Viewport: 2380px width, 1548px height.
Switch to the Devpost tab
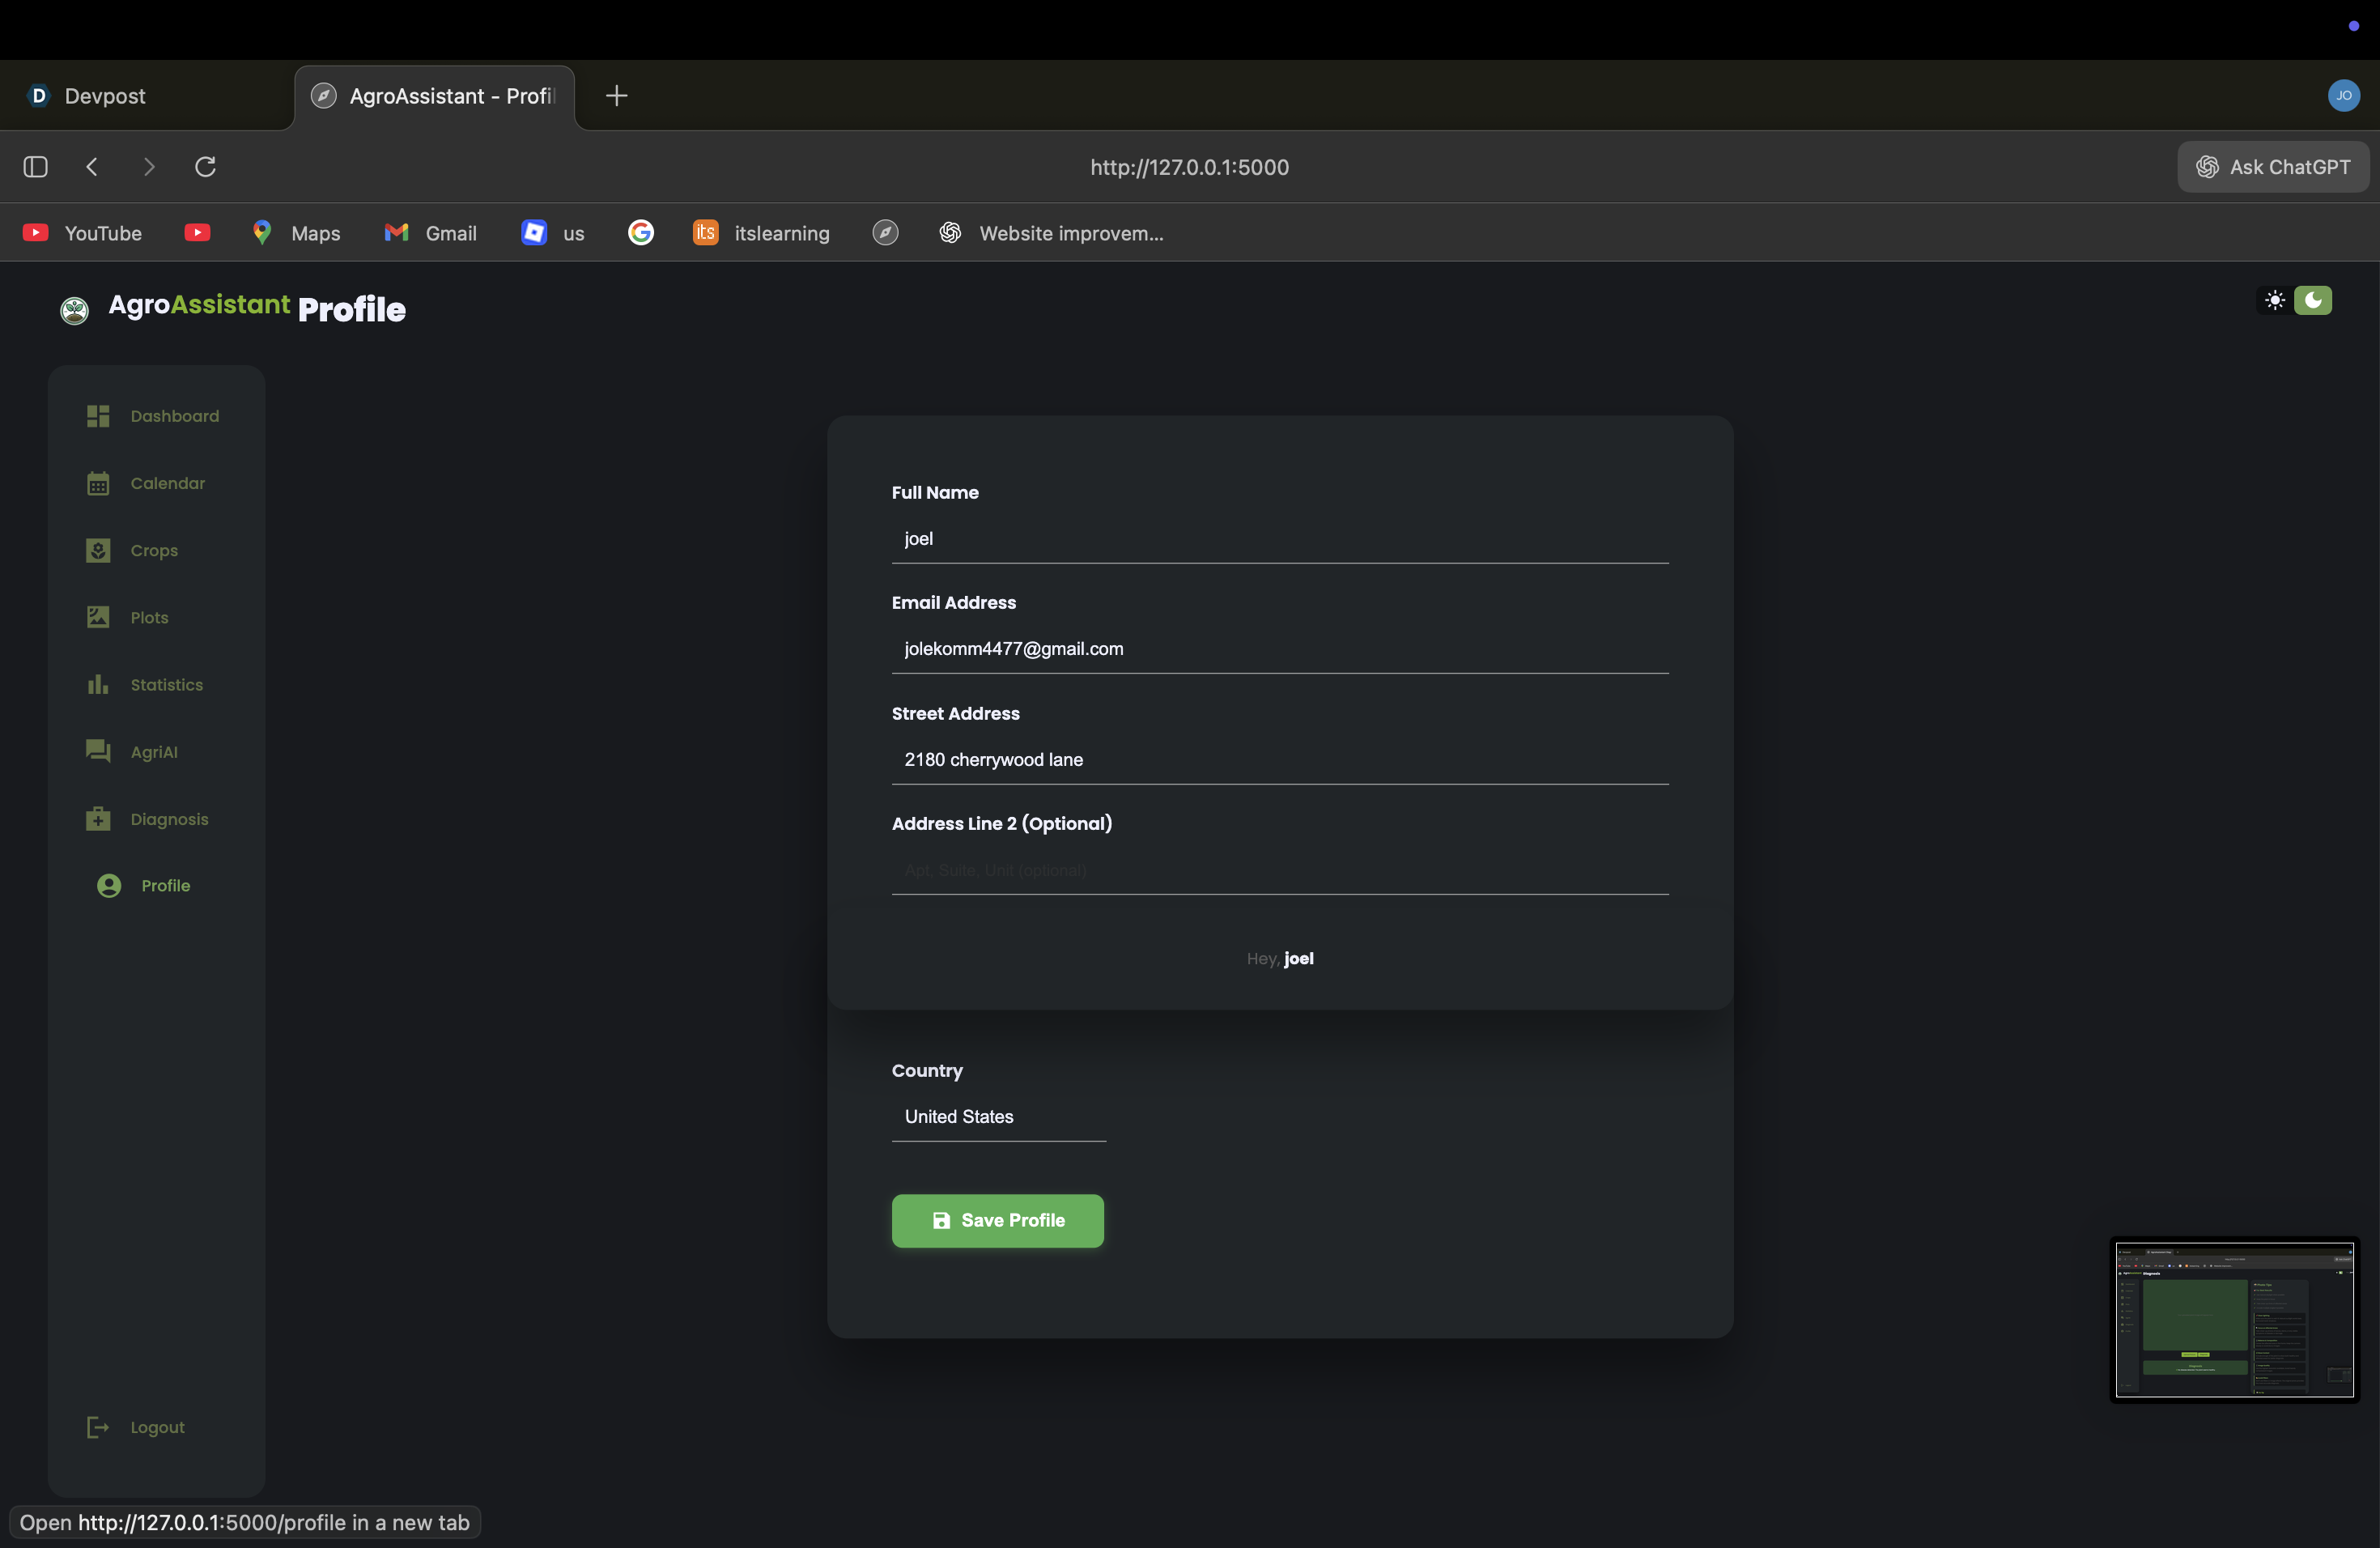[104, 96]
